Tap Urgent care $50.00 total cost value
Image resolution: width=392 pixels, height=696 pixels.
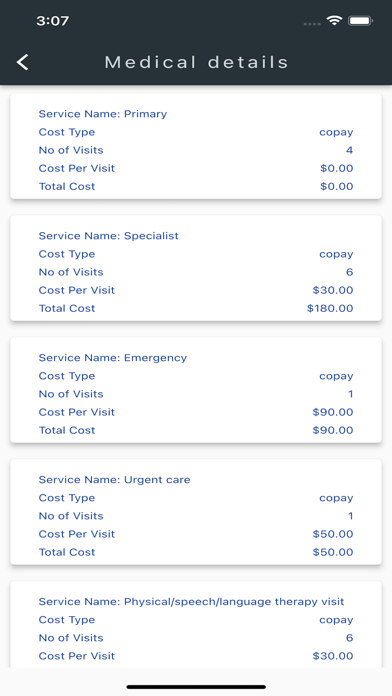pos(333,552)
